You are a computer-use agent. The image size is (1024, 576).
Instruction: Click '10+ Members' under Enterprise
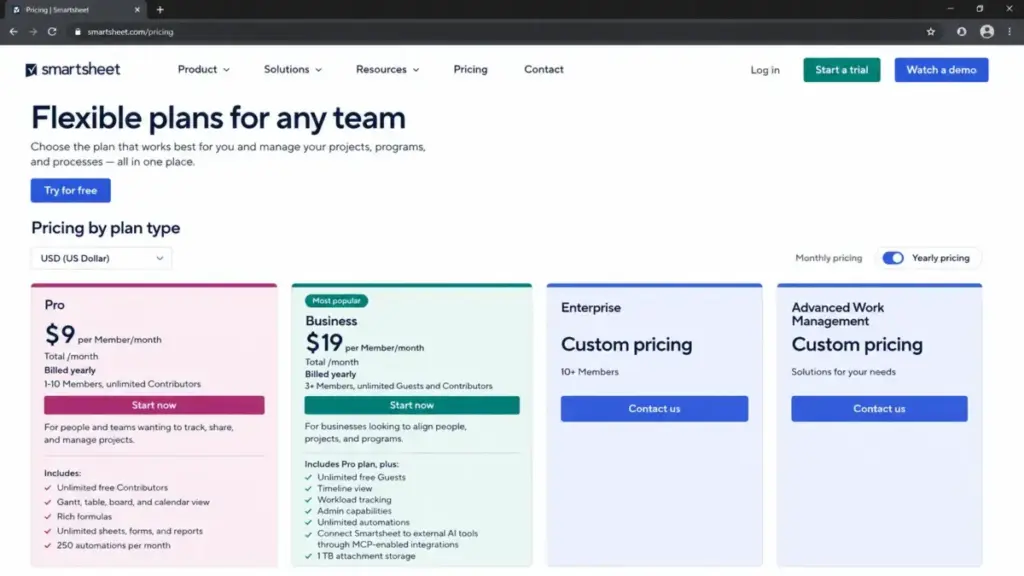click(589, 372)
